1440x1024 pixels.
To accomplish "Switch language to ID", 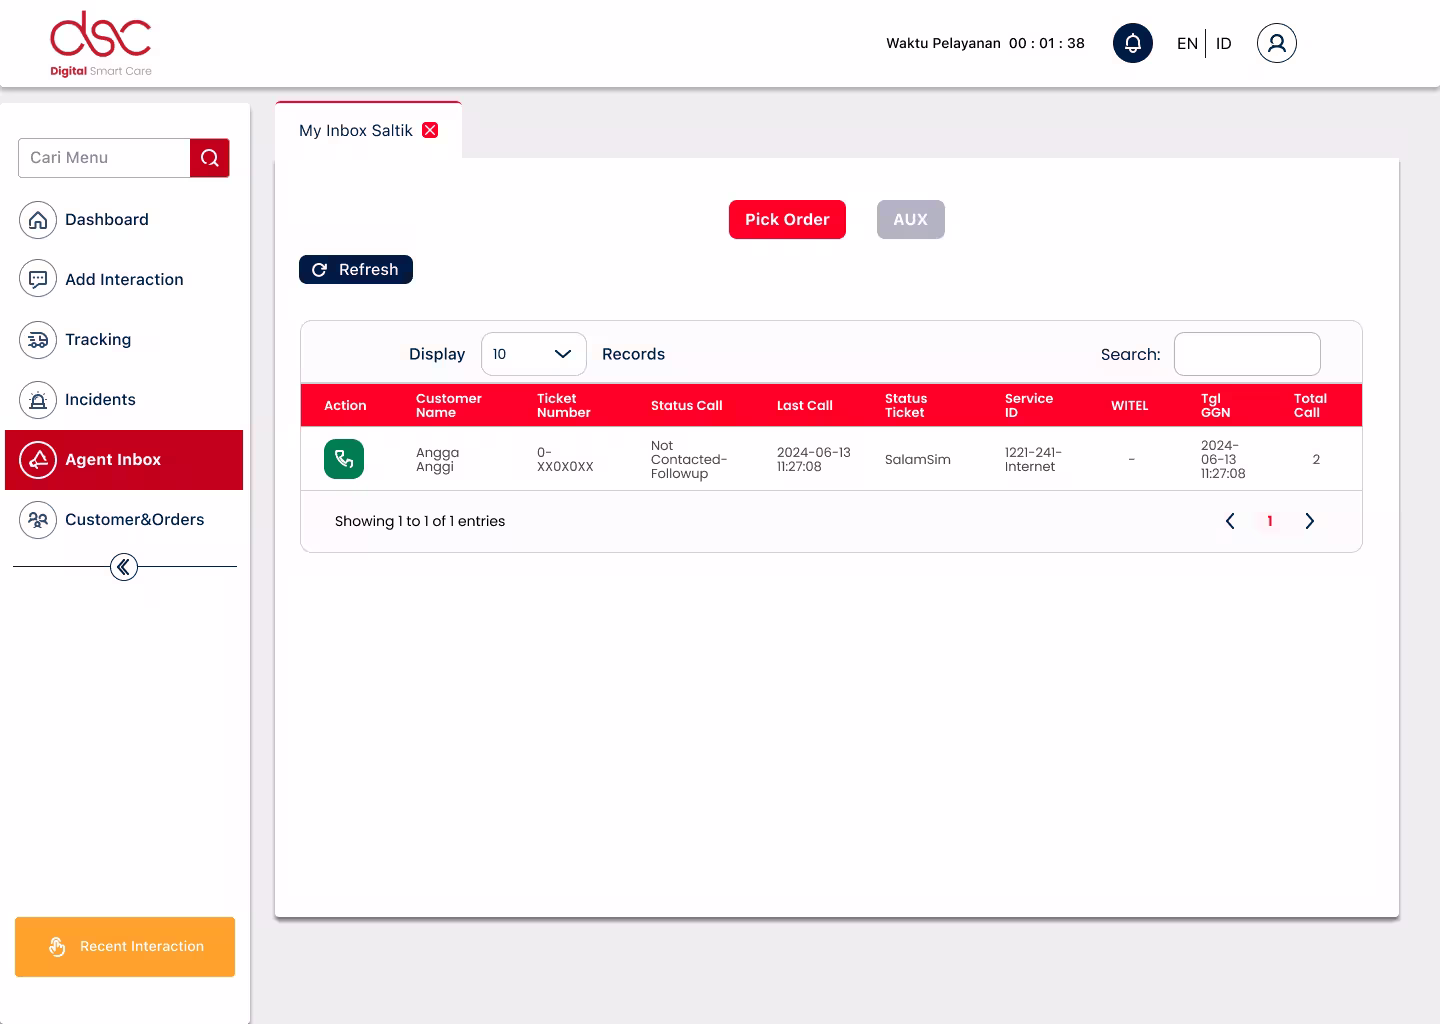I will pyautogui.click(x=1223, y=43).
